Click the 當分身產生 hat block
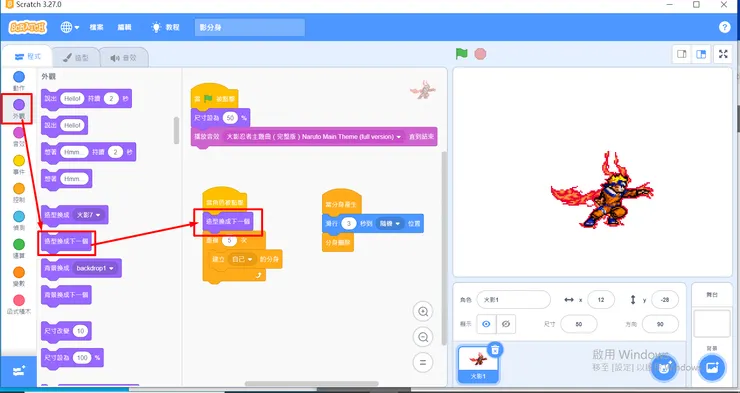The image size is (740, 393). click(342, 201)
